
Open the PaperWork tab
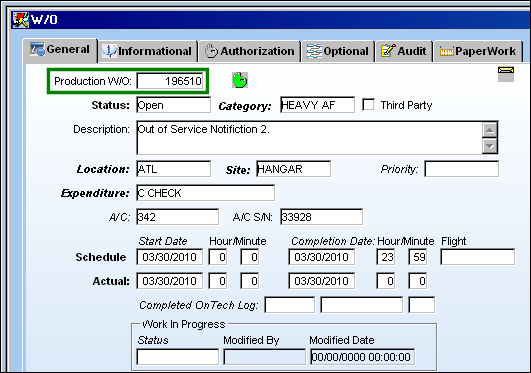pyautogui.click(x=478, y=51)
